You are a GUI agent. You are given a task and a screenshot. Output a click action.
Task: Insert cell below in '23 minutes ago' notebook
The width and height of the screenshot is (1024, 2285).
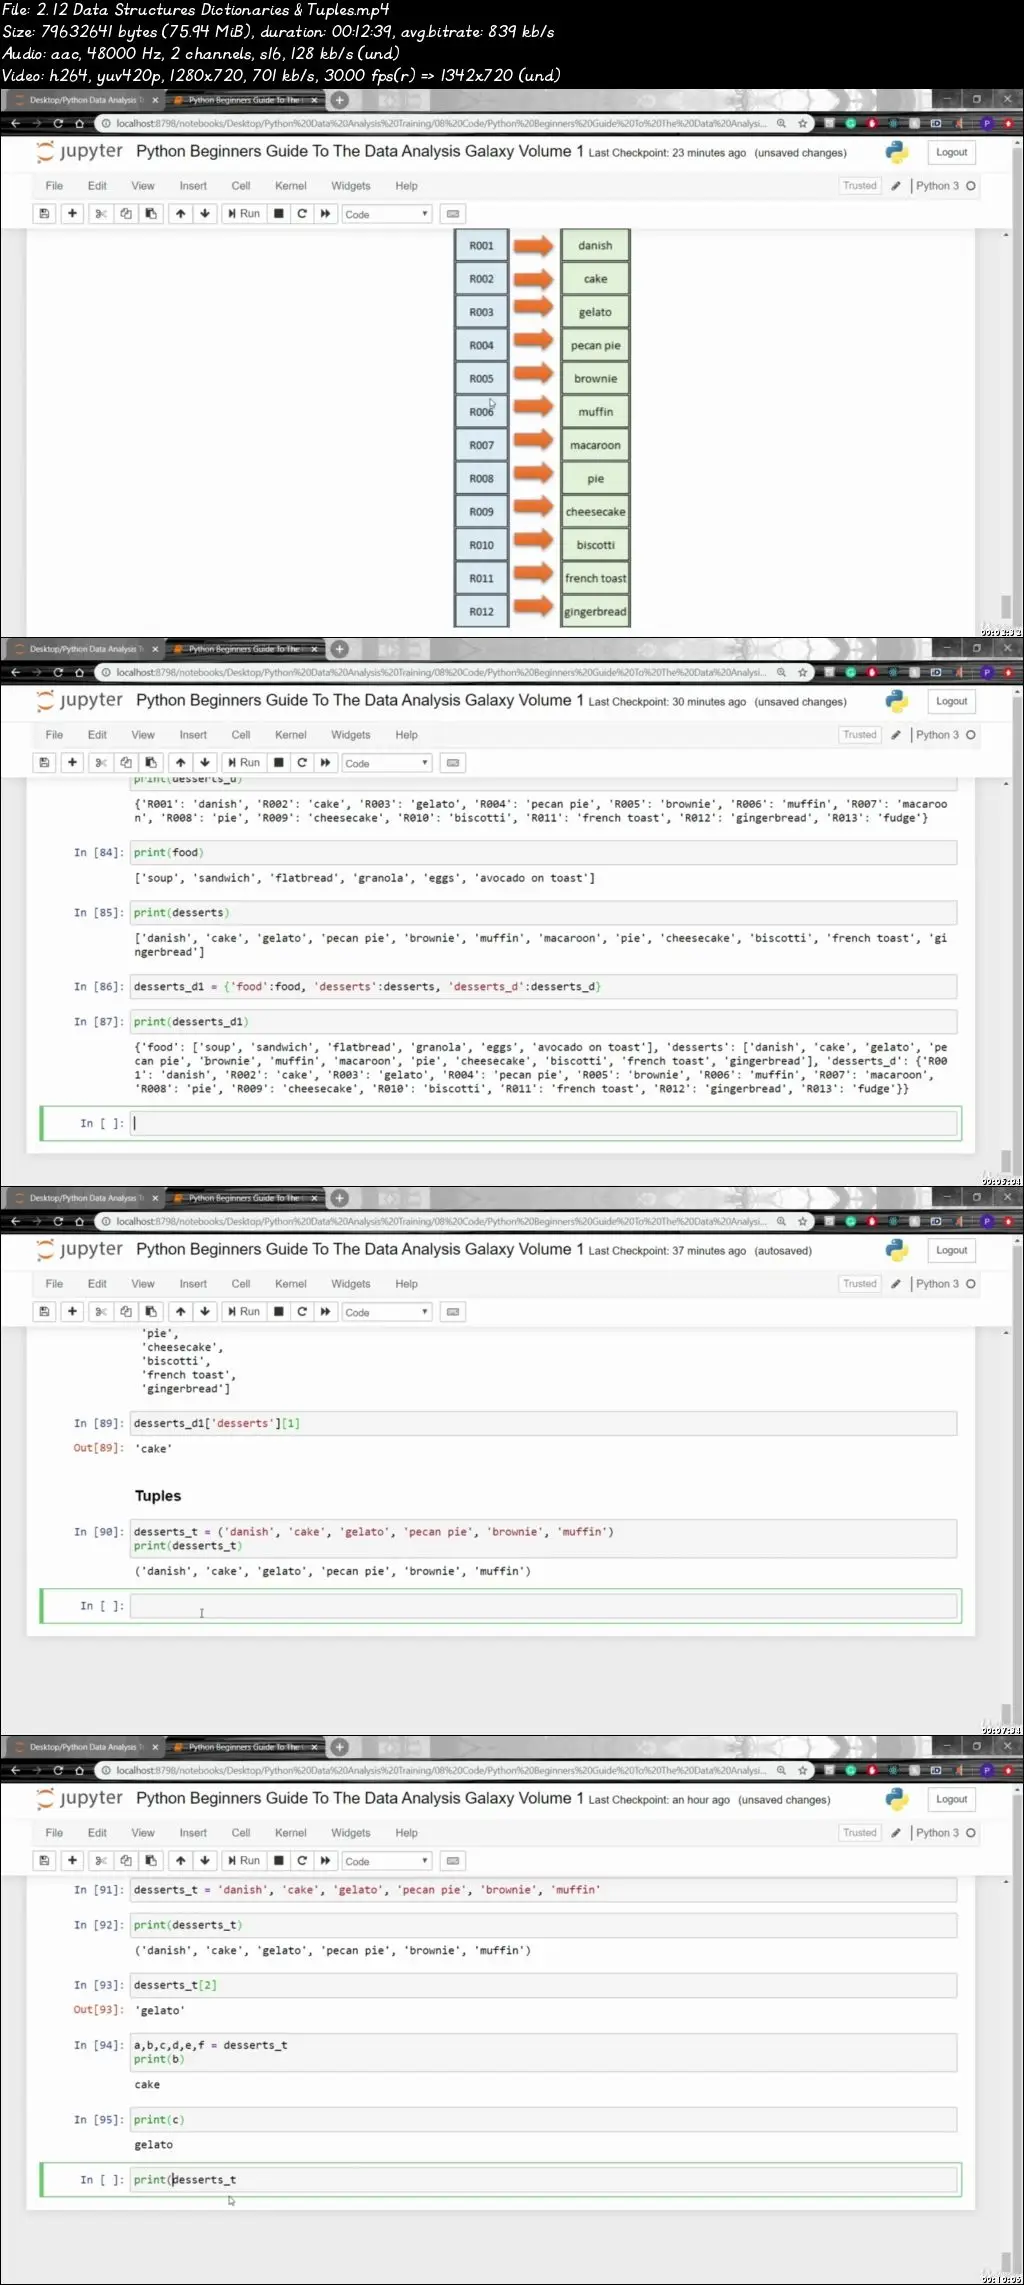pyautogui.click(x=72, y=213)
